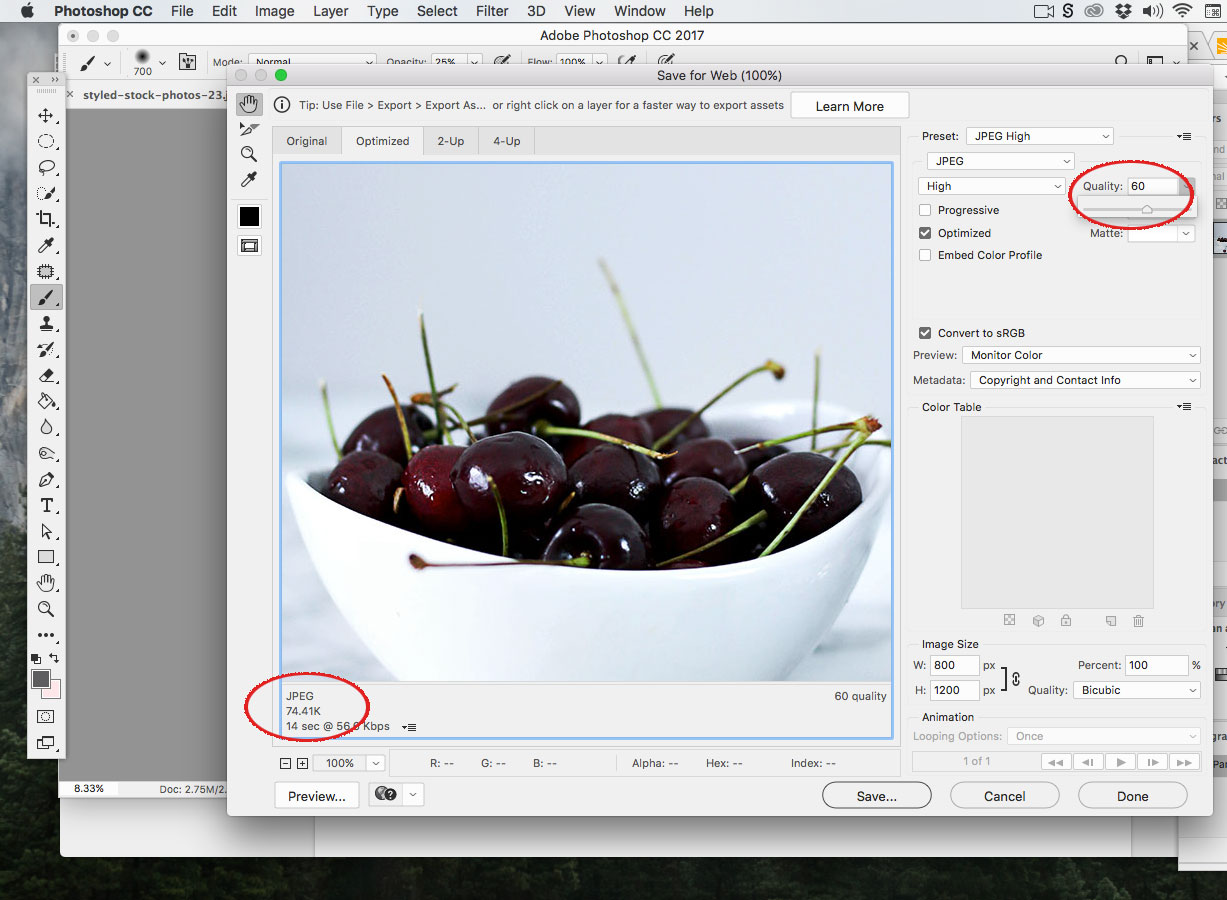Switch to the 4-Up tab
This screenshot has width=1227, height=900.
tap(507, 141)
